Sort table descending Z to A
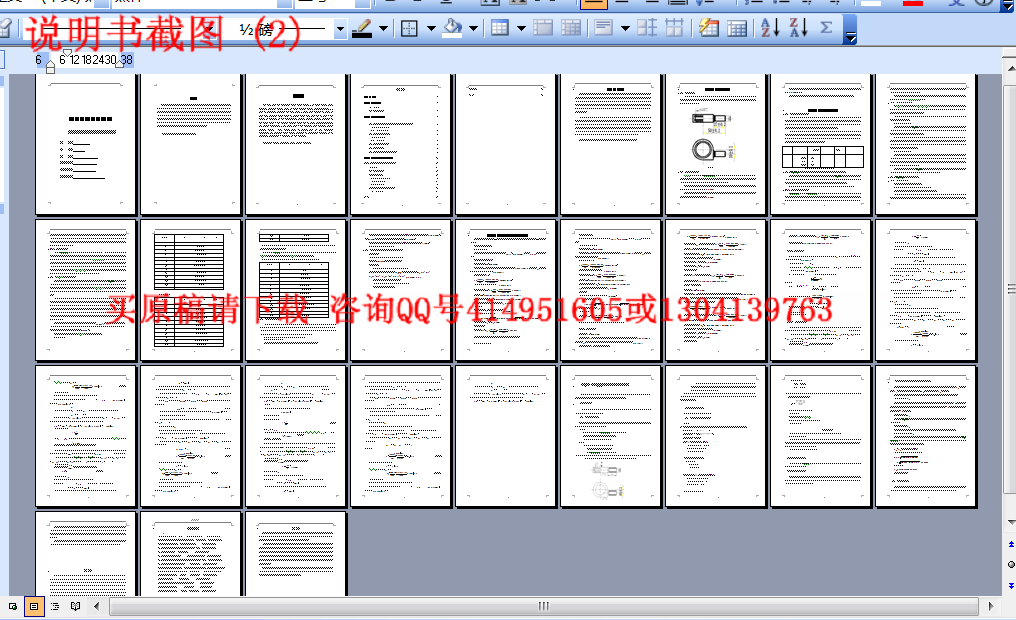The height and width of the screenshot is (620, 1016). 798,29
